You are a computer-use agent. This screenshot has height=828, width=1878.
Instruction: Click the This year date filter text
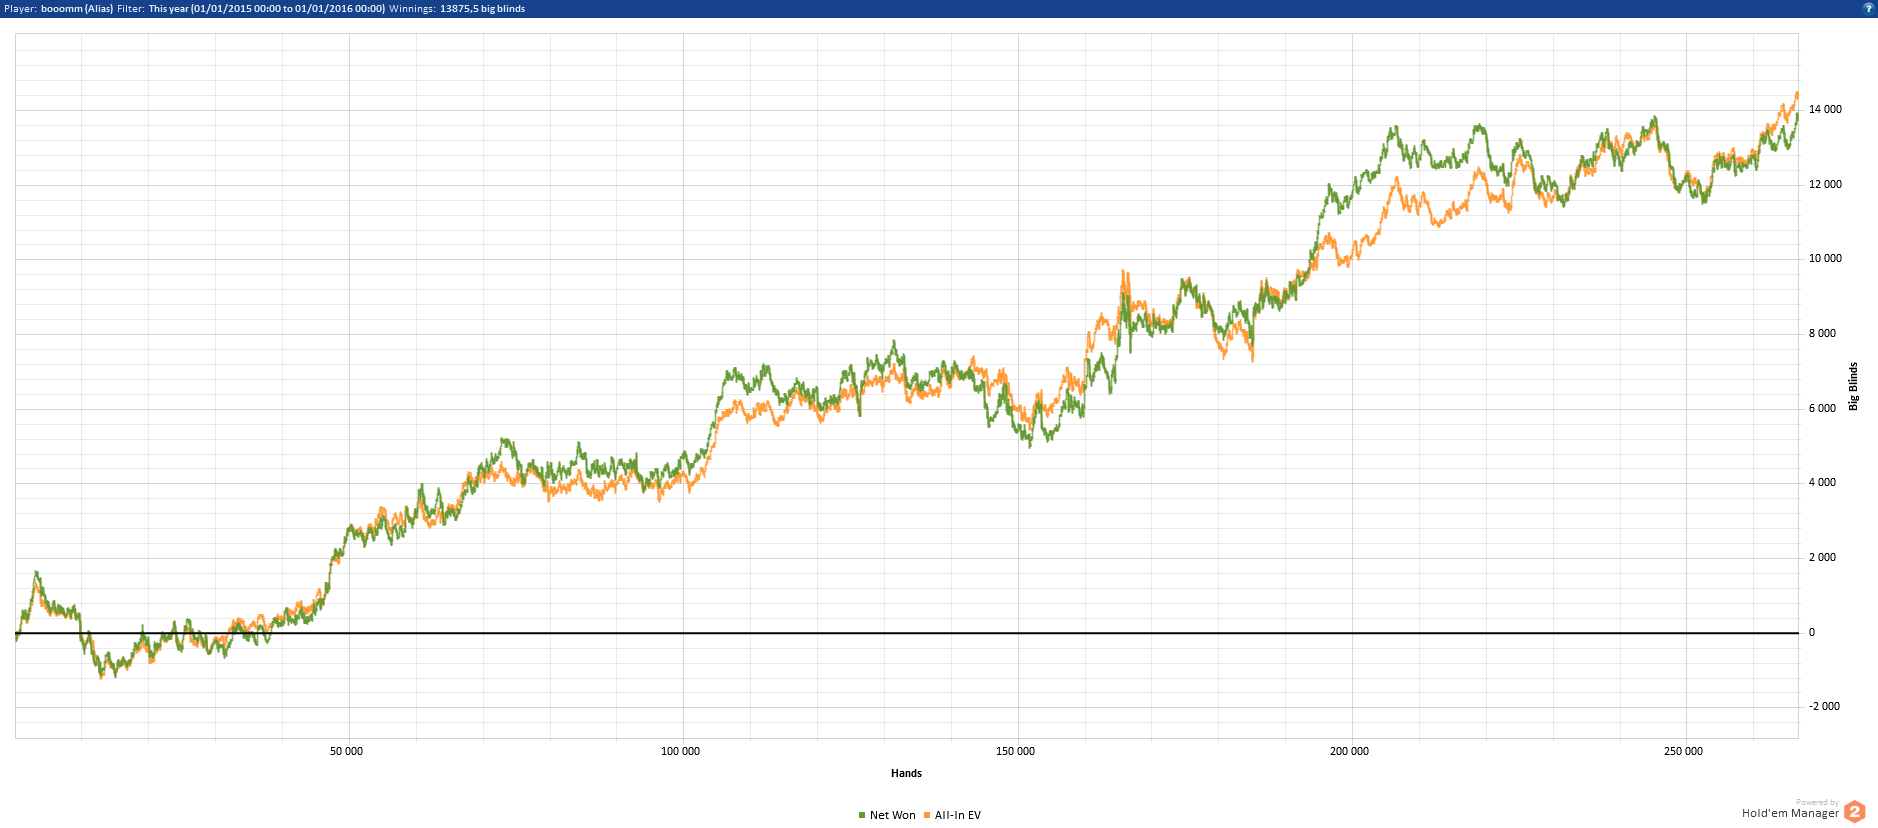pyautogui.click(x=267, y=9)
